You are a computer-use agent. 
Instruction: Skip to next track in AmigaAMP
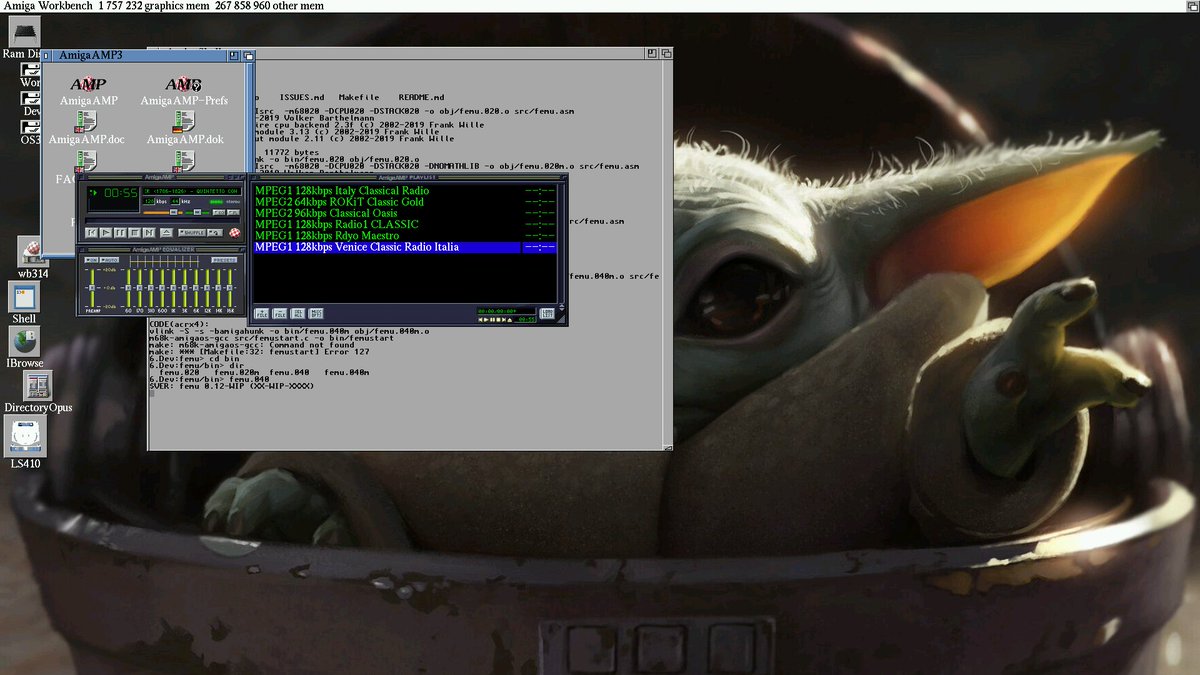pyautogui.click(x=149, y=233)
